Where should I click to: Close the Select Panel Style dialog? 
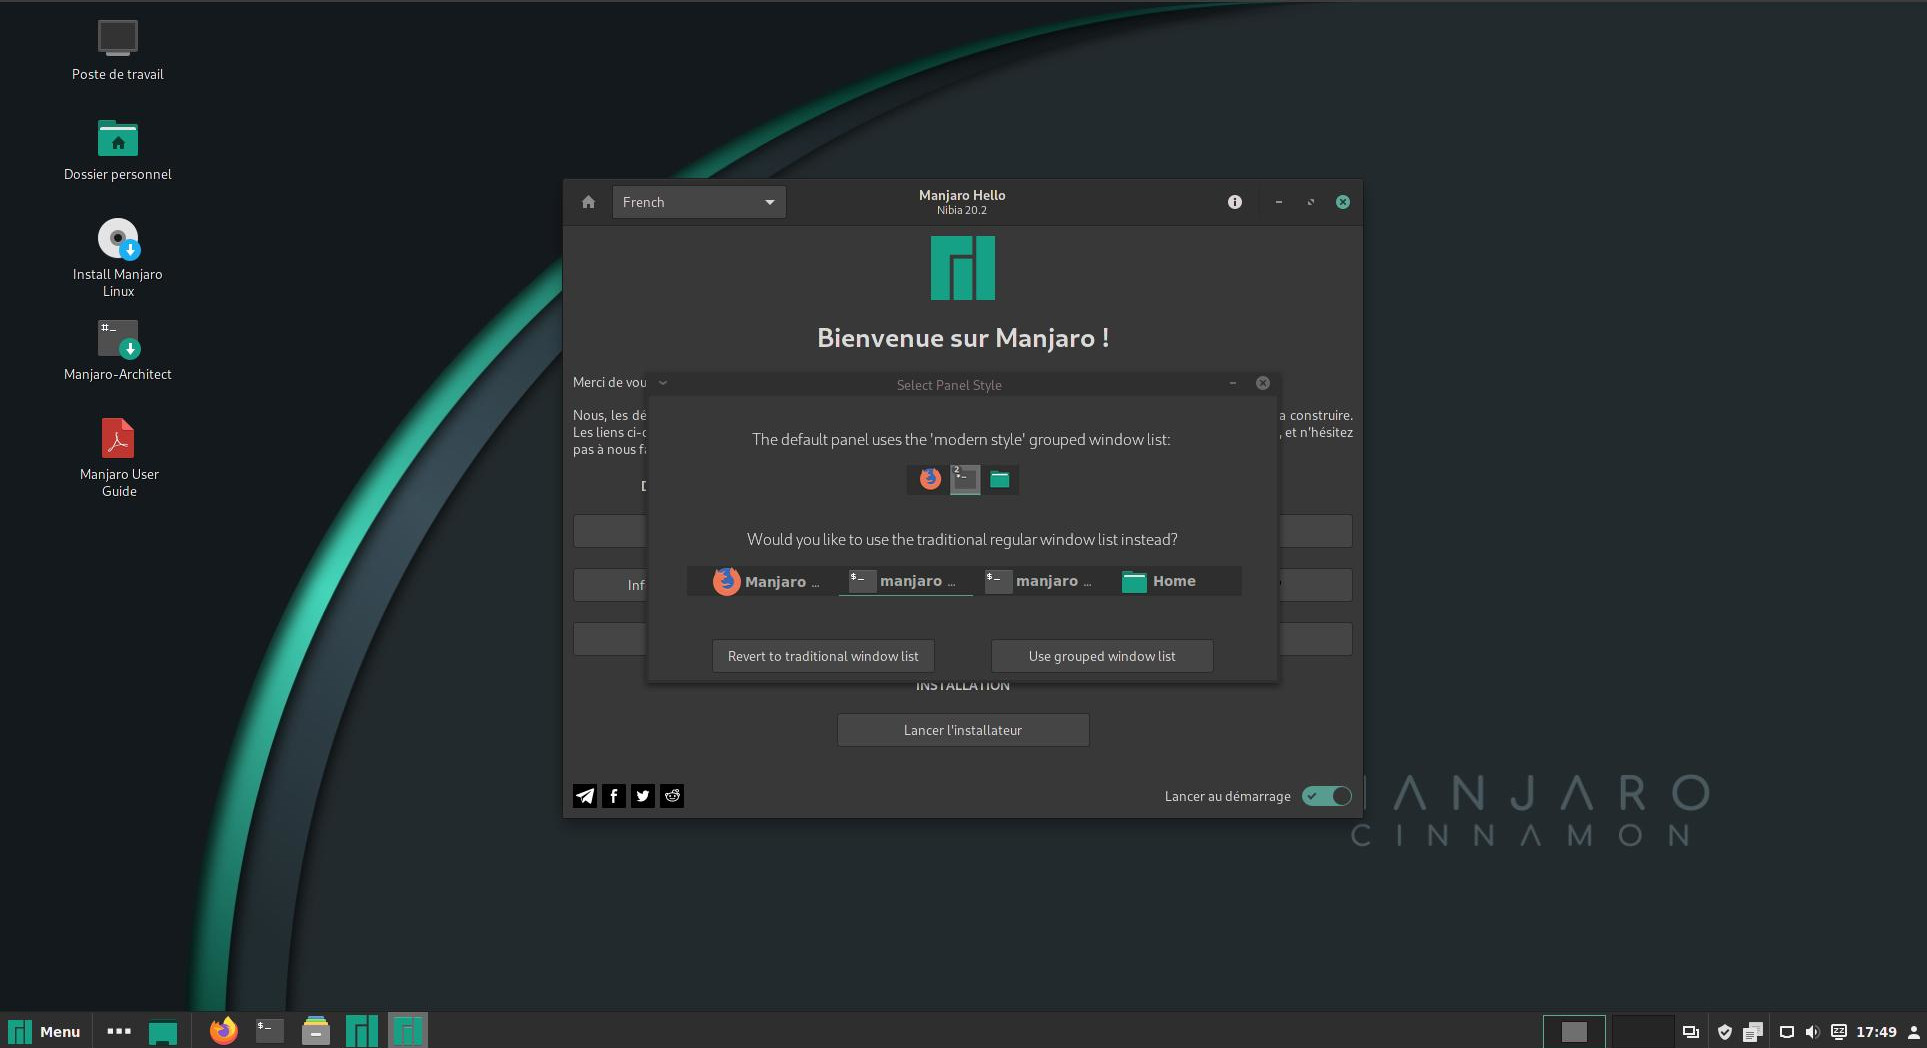[x=1263, y=383]
